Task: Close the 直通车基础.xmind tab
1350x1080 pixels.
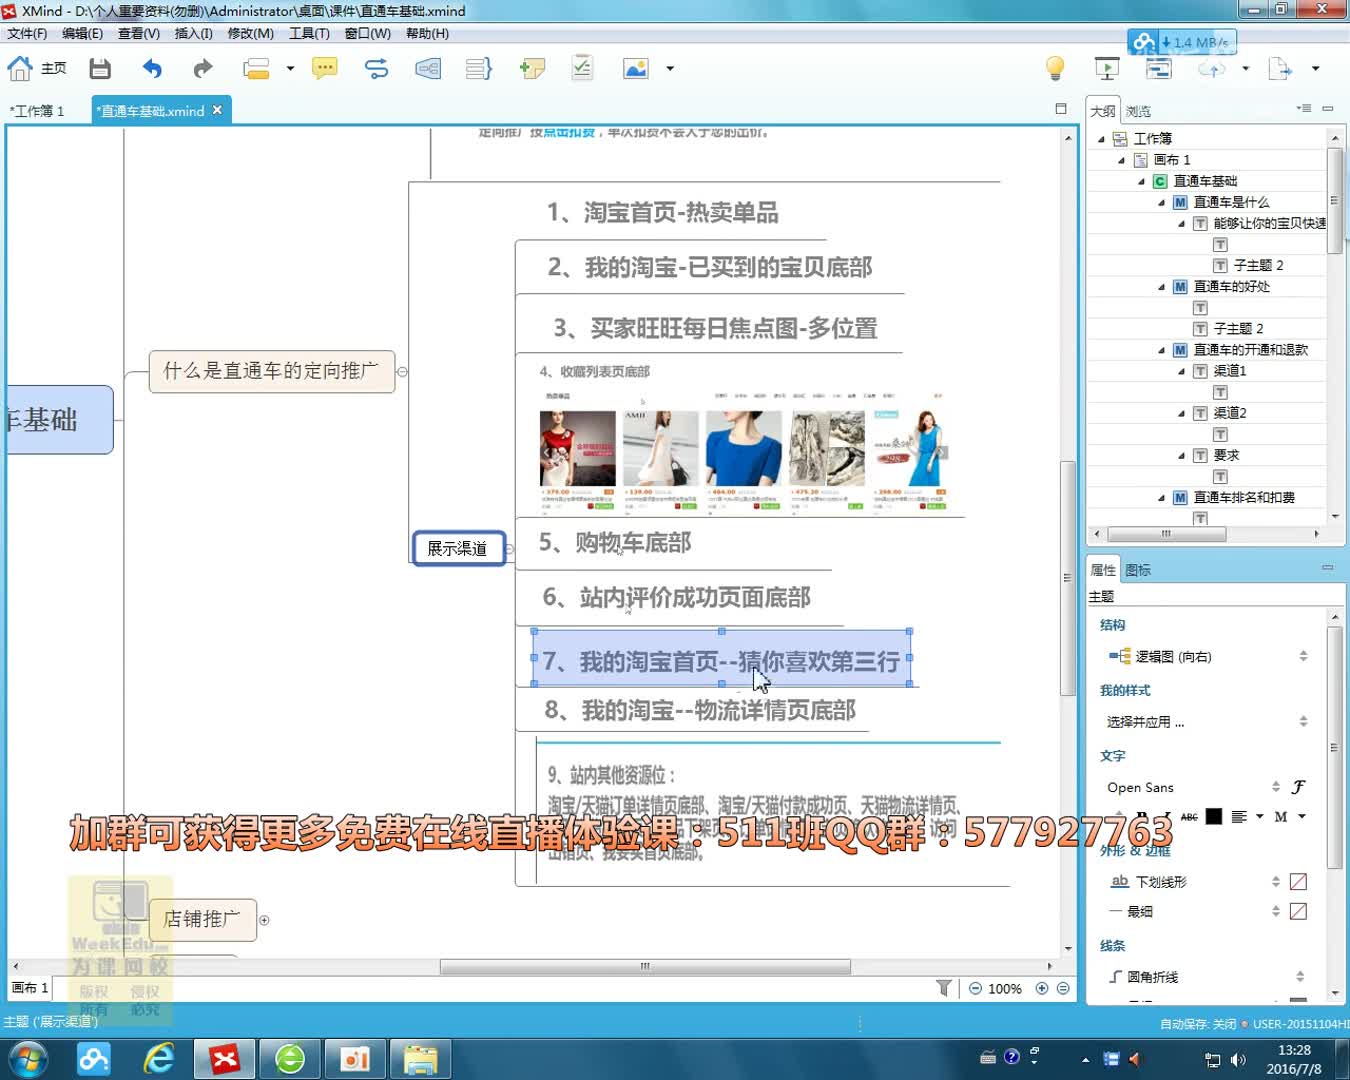Action: point(217,110)
